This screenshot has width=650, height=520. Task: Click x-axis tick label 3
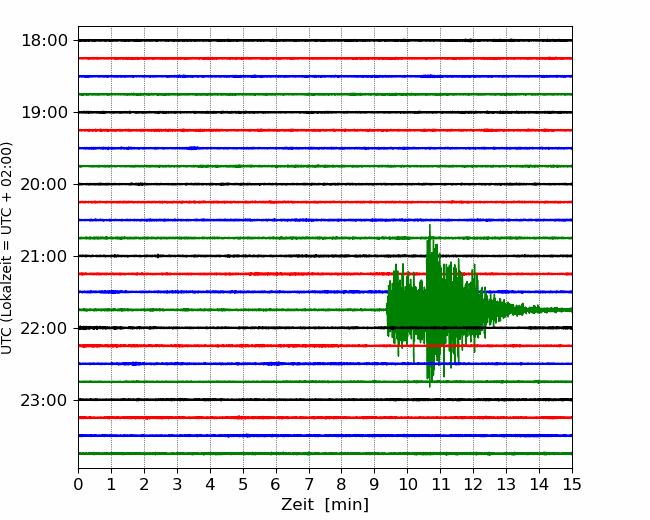[x=177, y=484]
